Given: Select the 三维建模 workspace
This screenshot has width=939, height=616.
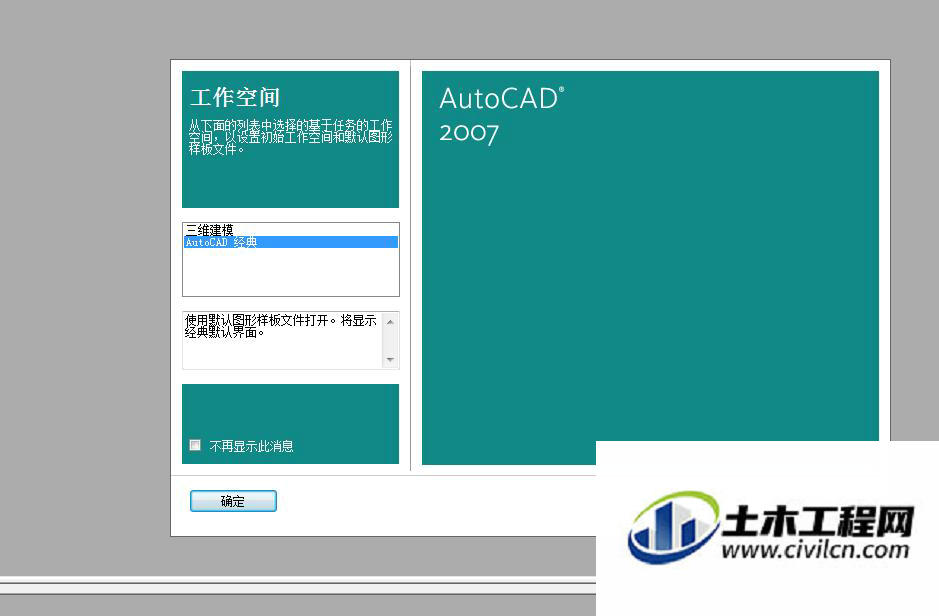Looking at the screenshot, I should [x=290, y=230].
